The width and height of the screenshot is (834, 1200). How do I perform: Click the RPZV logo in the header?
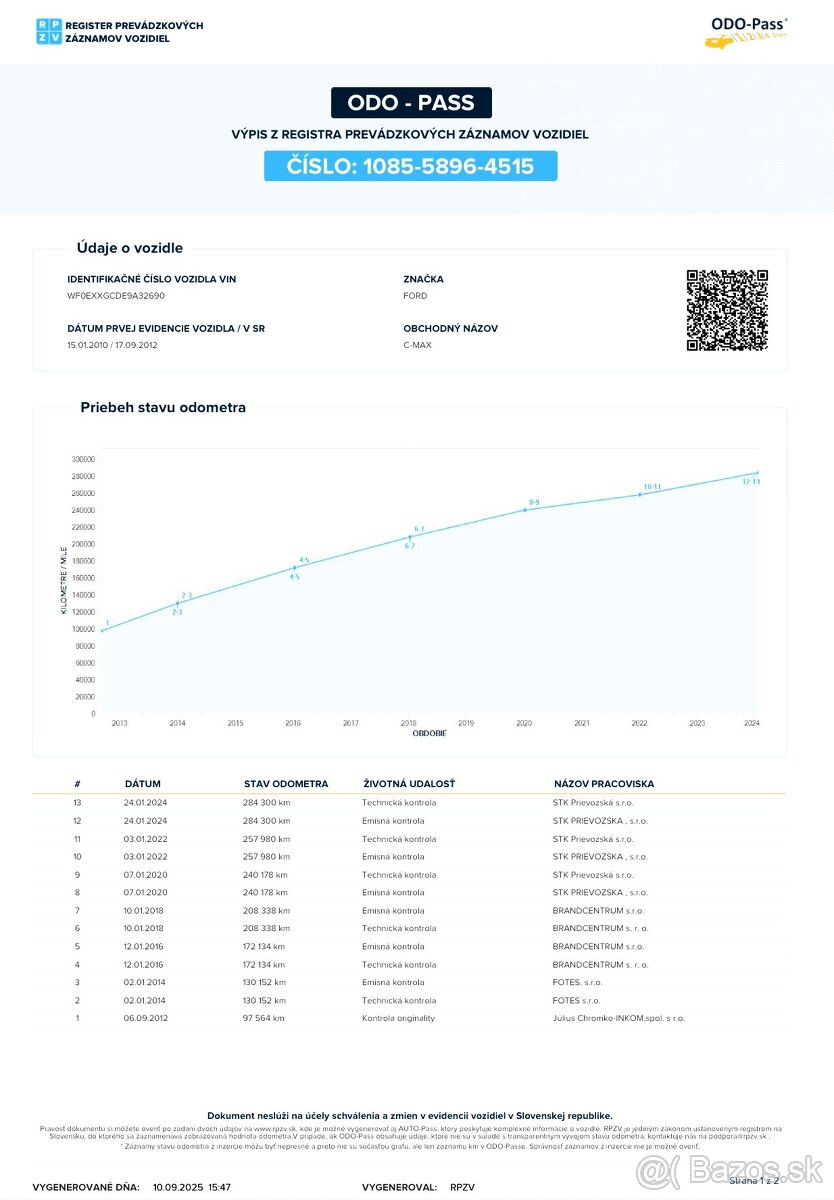pos(47,31)
